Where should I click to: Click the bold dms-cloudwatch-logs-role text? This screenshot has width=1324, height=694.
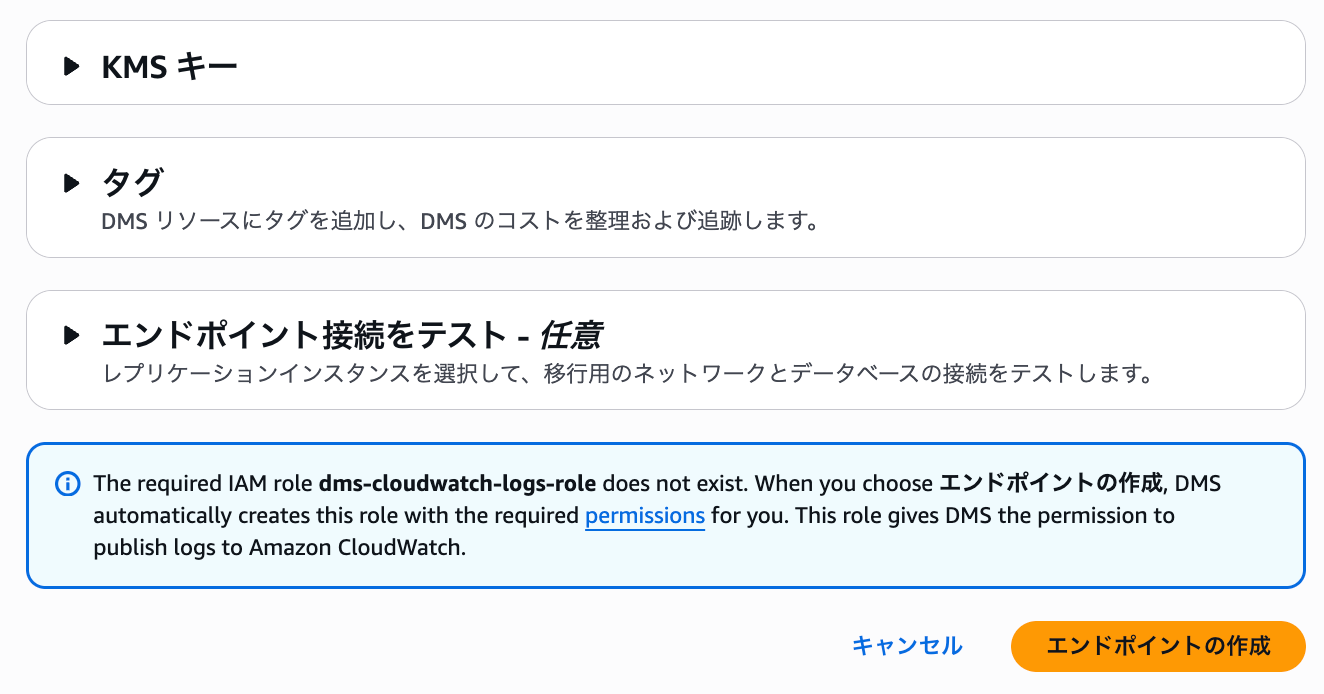pos(458,484)
